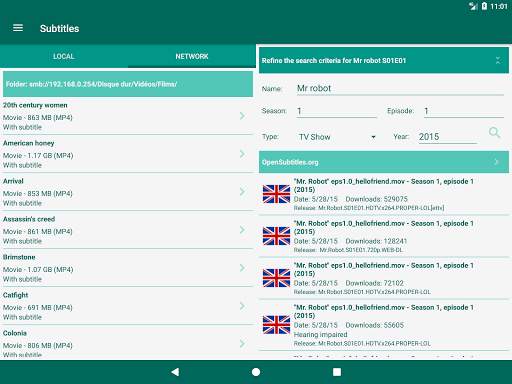Image resolution: width=512 pixels, height=384 pixels.
Task: Select the Arrival title
Action: pos(13,181)
